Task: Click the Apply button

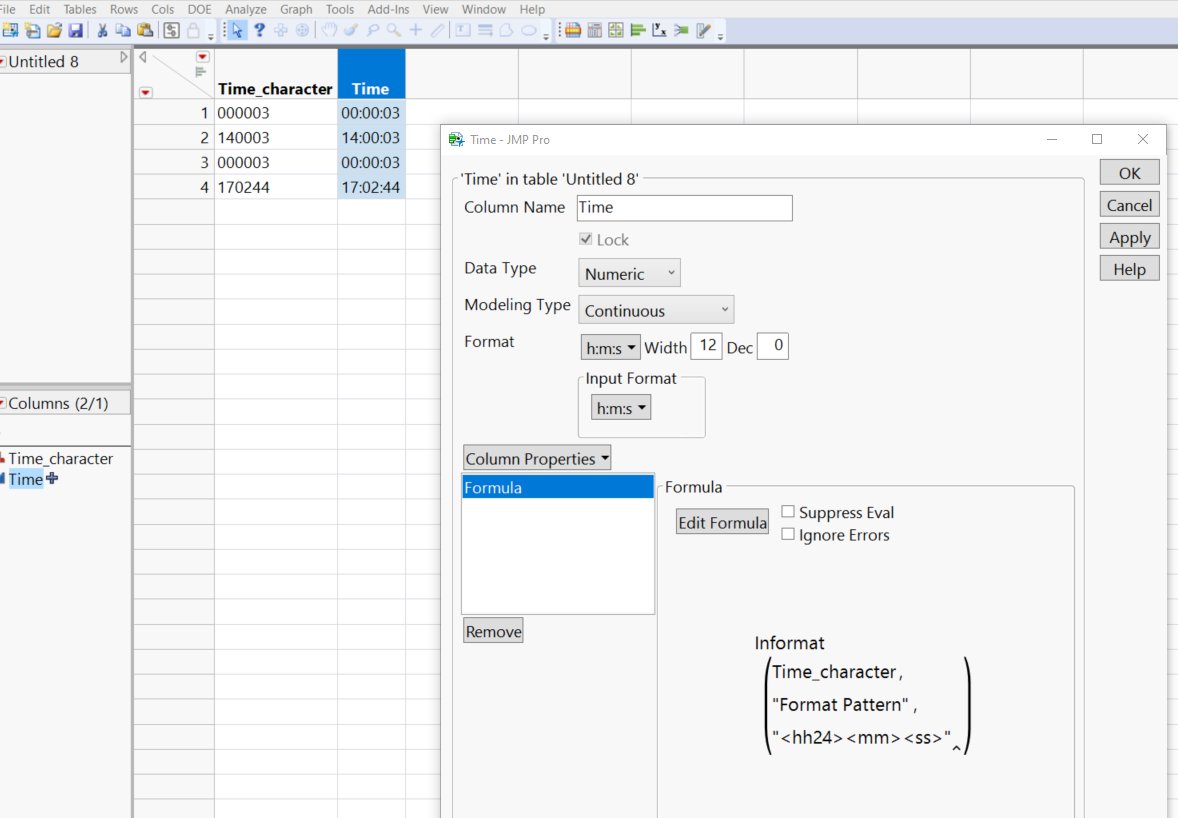Action: click(1129, 236)
